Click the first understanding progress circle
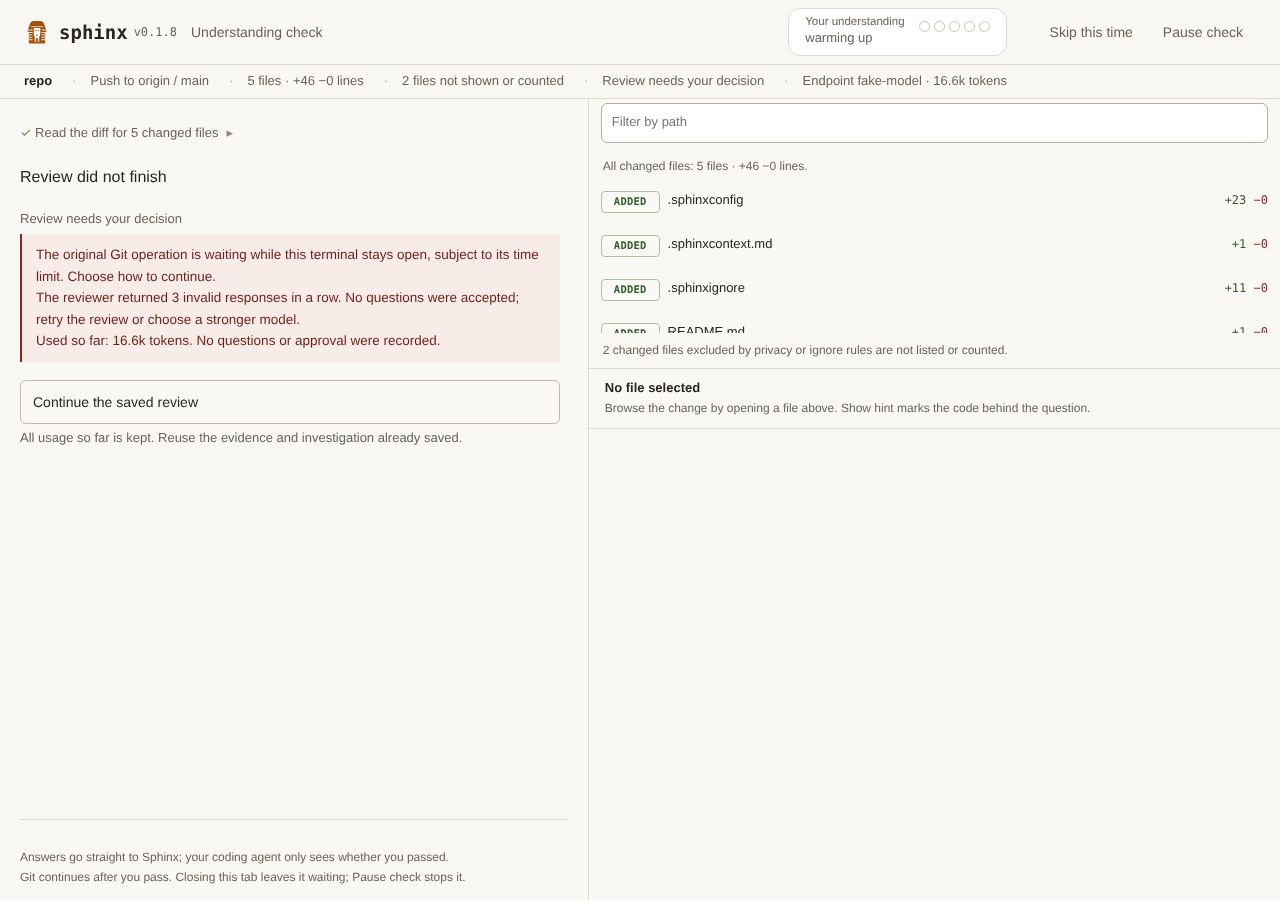The image size is (1280, 900). click(924, 27)
